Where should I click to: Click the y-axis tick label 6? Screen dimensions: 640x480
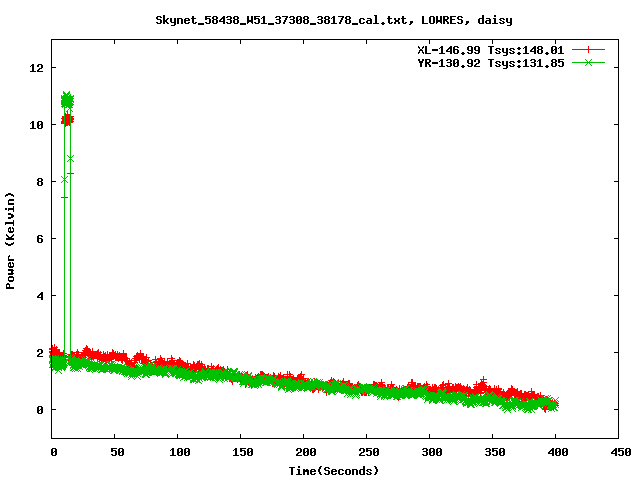coord(40,239)
